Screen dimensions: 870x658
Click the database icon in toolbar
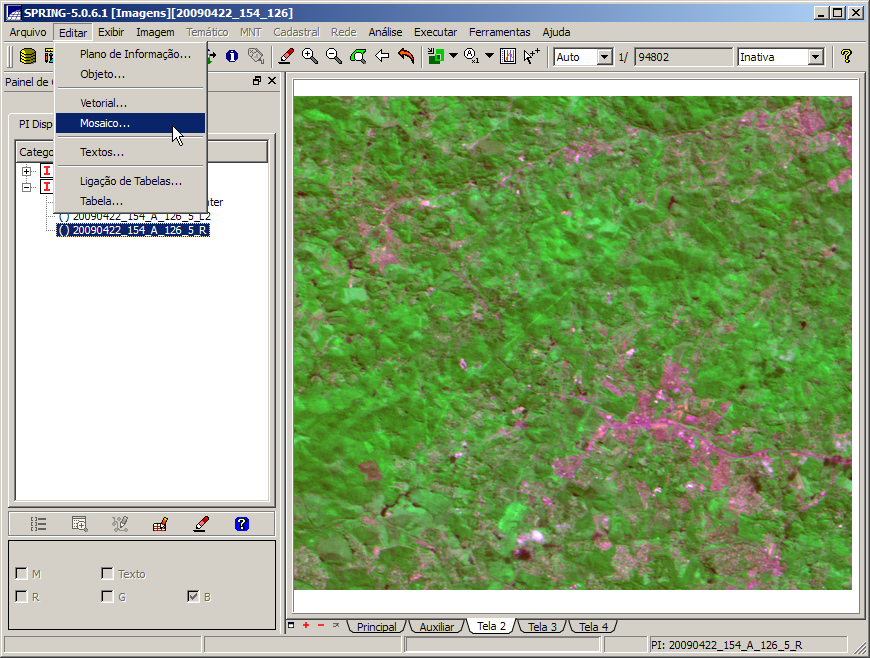click(x=28, y=57)
